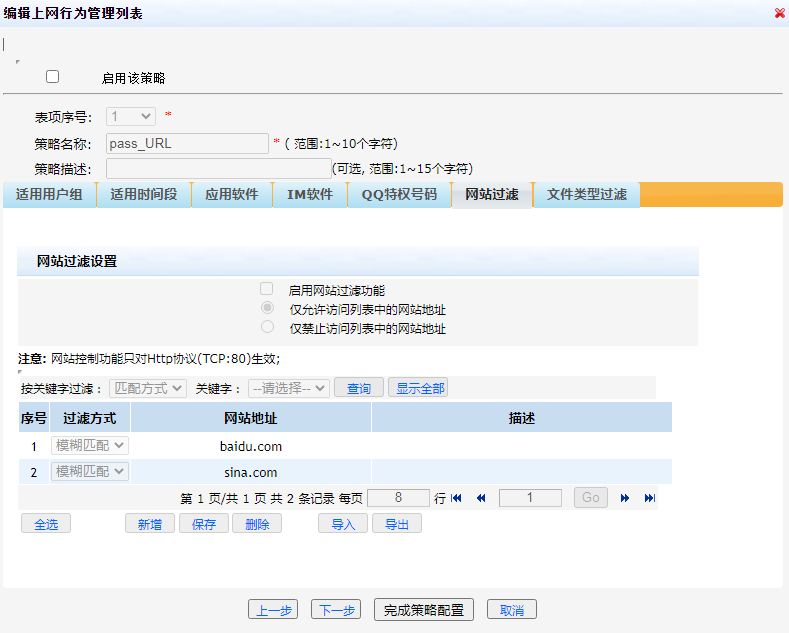Screen dimensions: 789x633
Task: Click the rows-per-page field showing 8
Action: tap(399, 498)
